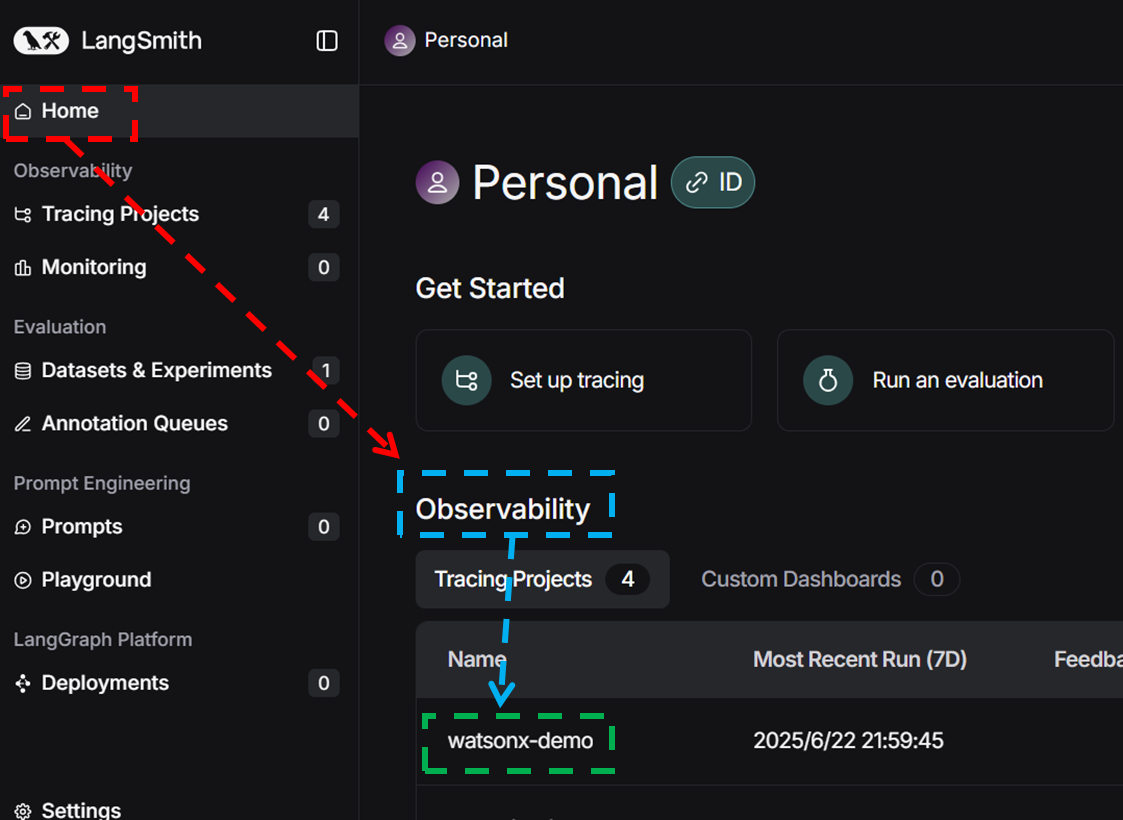The width and height of the screenshot is (1123, 820).
Task: Click the link icon in ID badge
Action: [697, 183]
